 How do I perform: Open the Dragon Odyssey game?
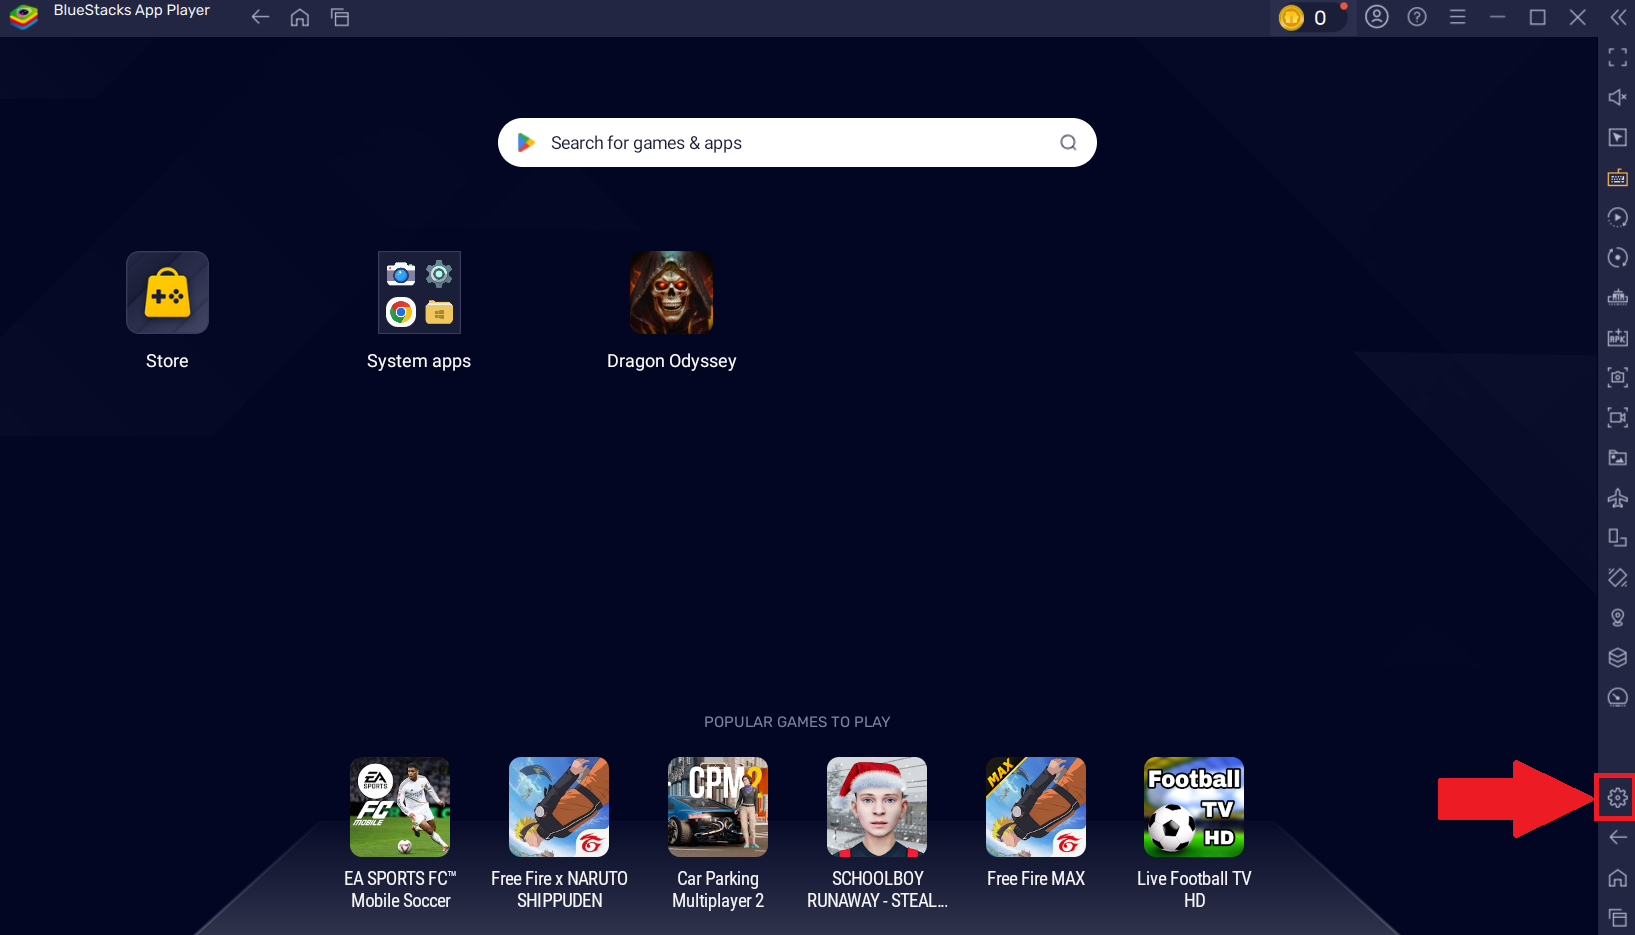[x=671, y=292]
